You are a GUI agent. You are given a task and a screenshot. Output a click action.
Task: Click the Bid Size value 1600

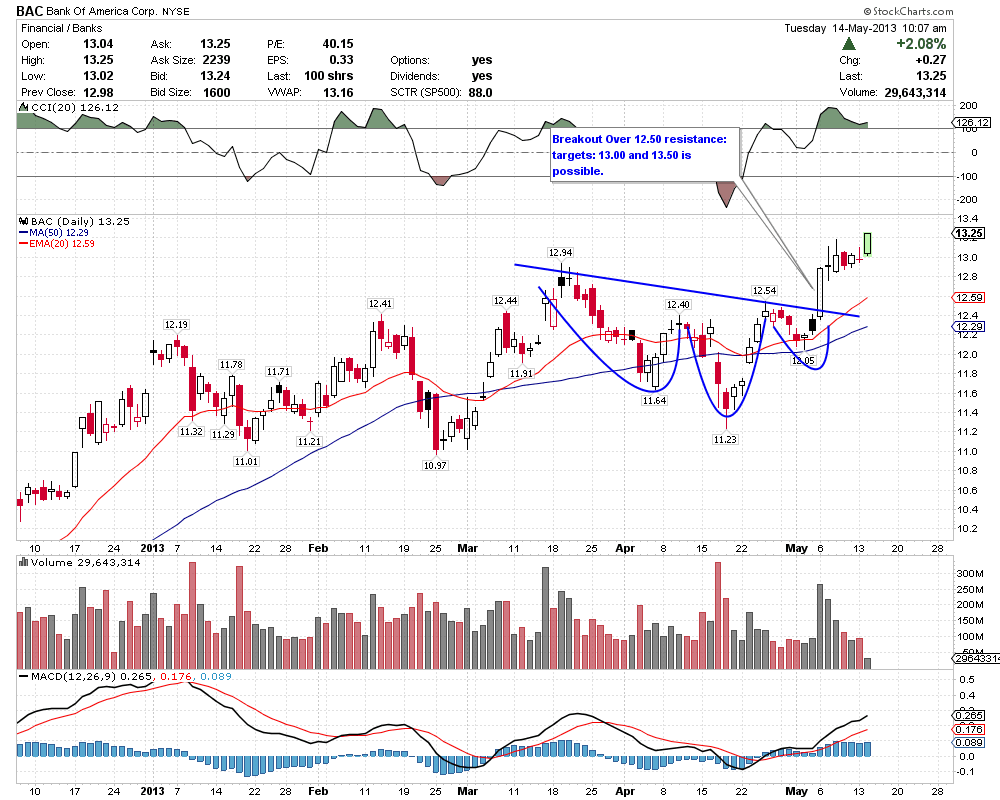coord(217,93)
